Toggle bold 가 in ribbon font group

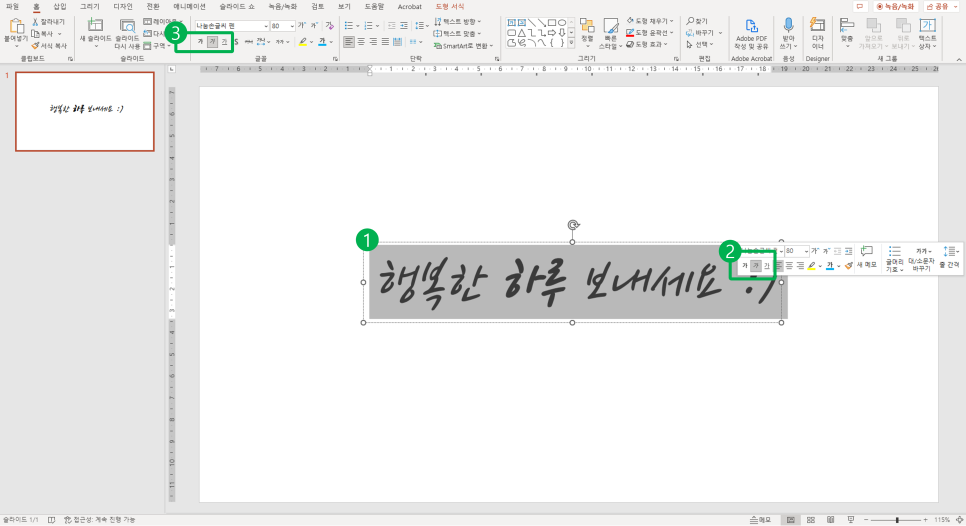tap(200, 42)
